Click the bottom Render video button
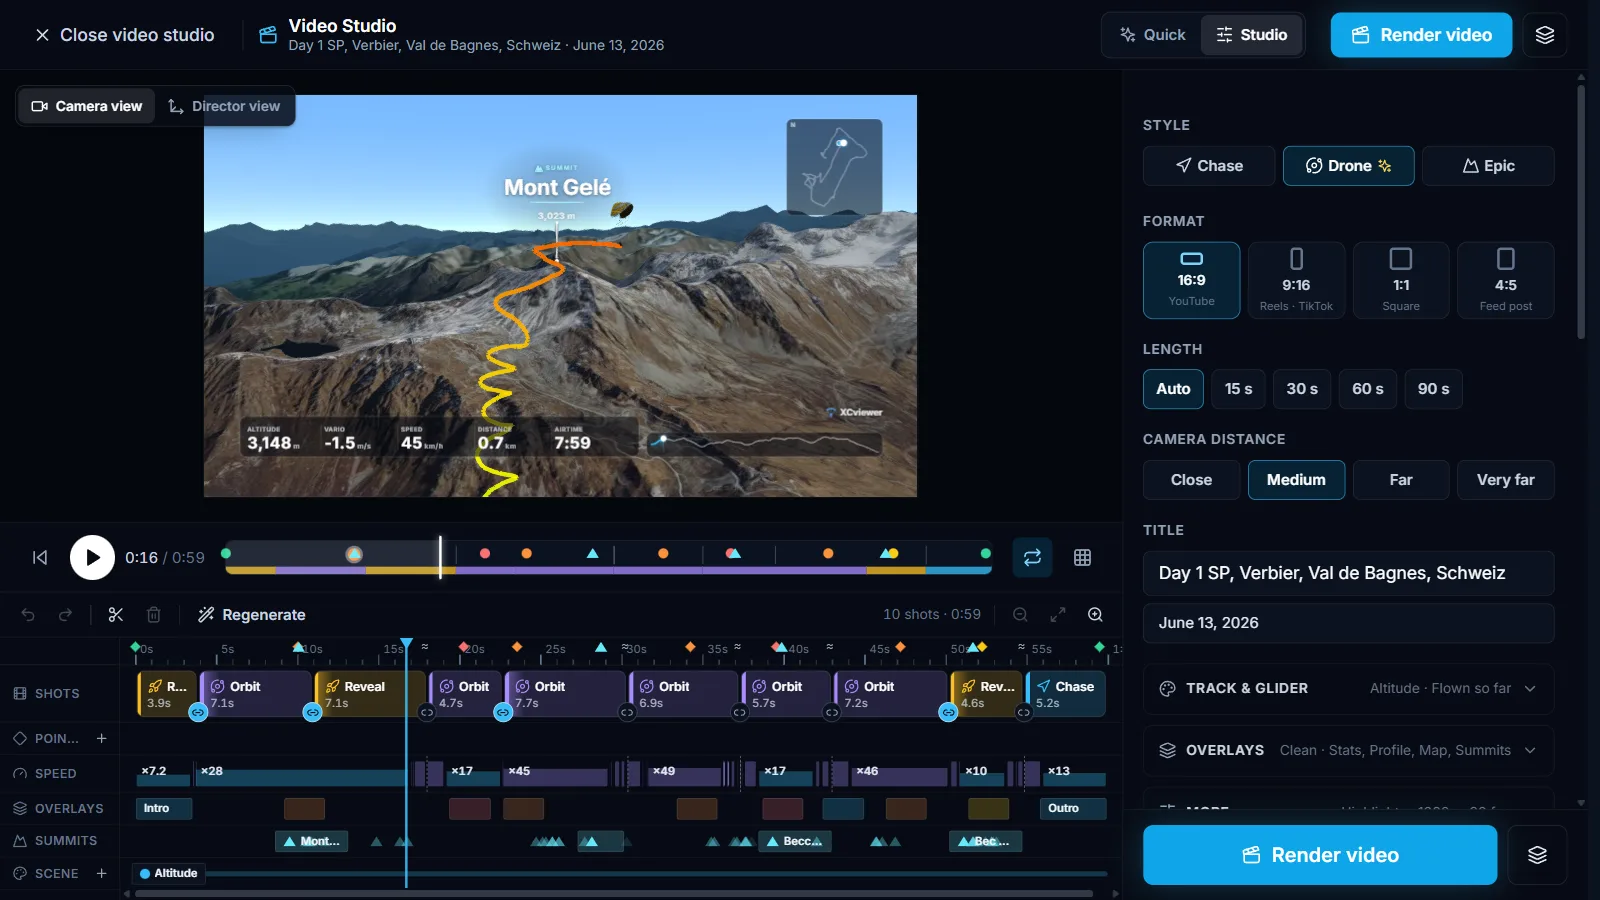 (1320, 855)
